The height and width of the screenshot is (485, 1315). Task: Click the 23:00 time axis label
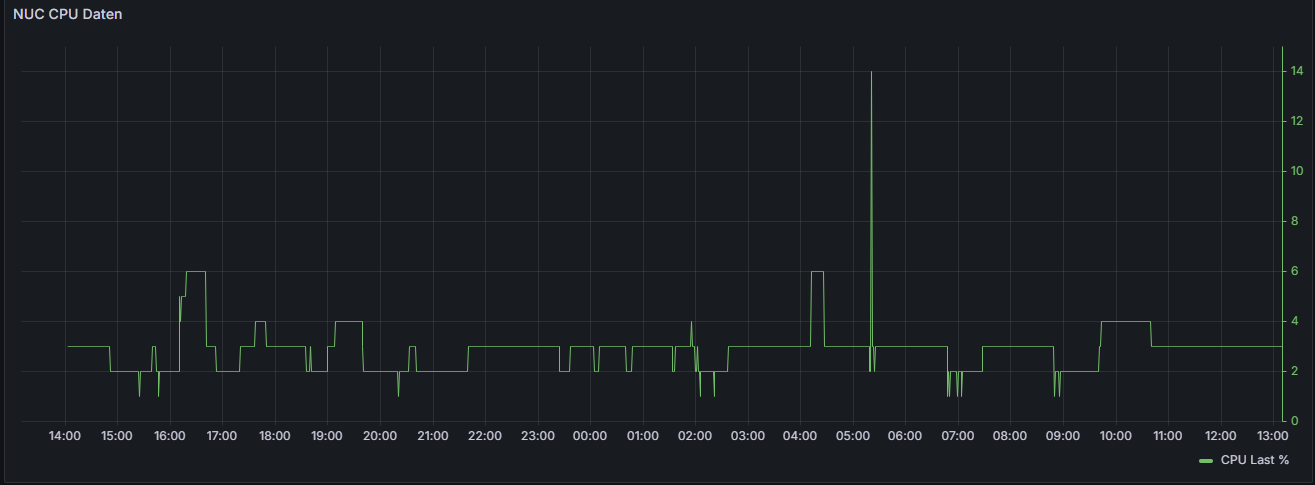click(x=537, y=436)
